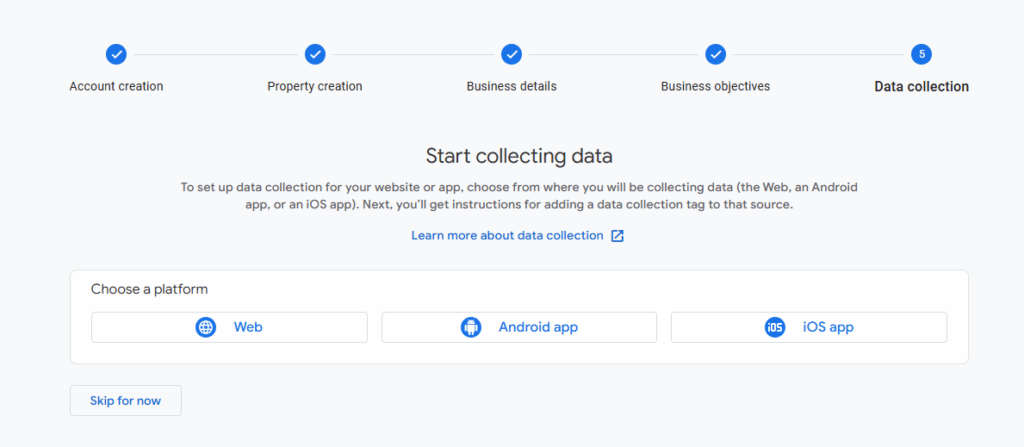Screen dimensions: 1024x447
Task: Open Learn more about data collection link
Action: coord(507,236)
